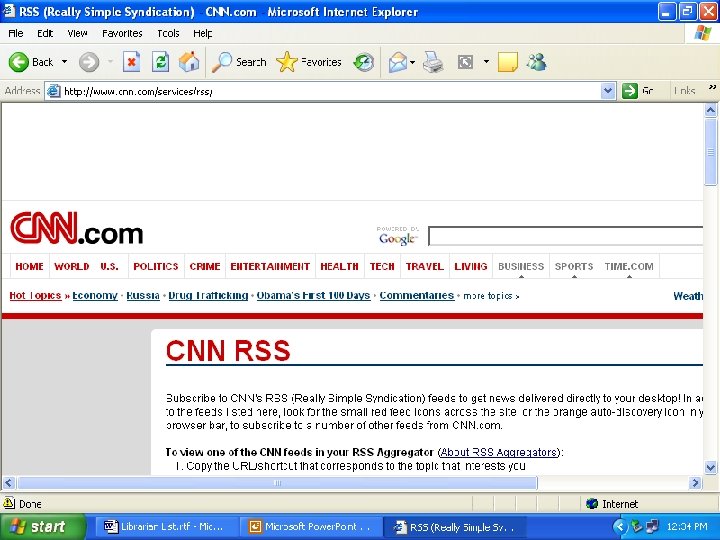
Task: Open Favorites star toolbar button
Action: [309, 62]
